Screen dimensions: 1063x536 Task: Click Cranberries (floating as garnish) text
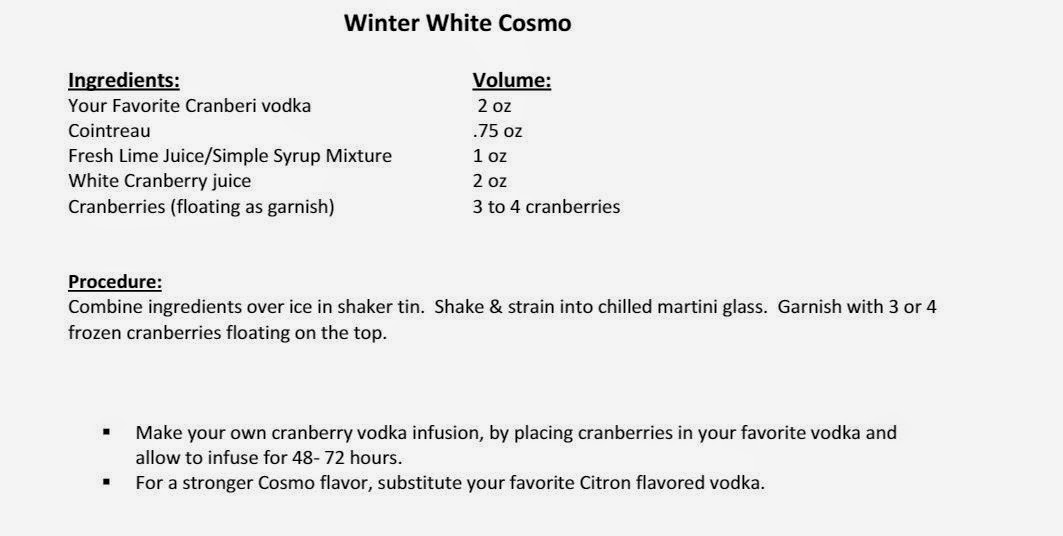click(x=201, y=207)
